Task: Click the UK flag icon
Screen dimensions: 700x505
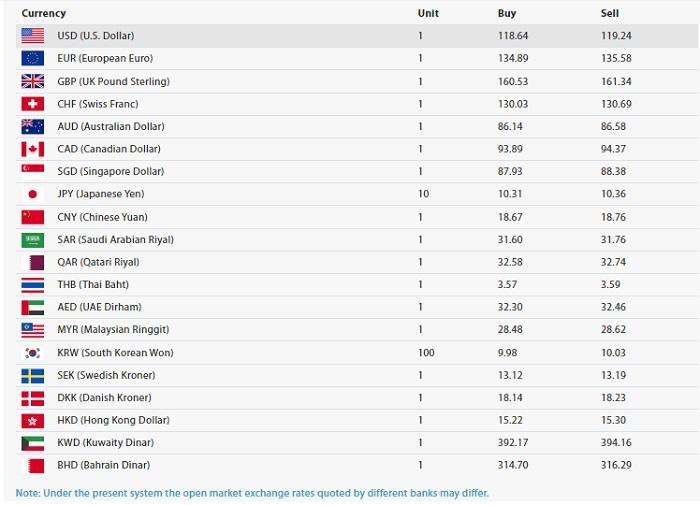Action: point(32,81)
